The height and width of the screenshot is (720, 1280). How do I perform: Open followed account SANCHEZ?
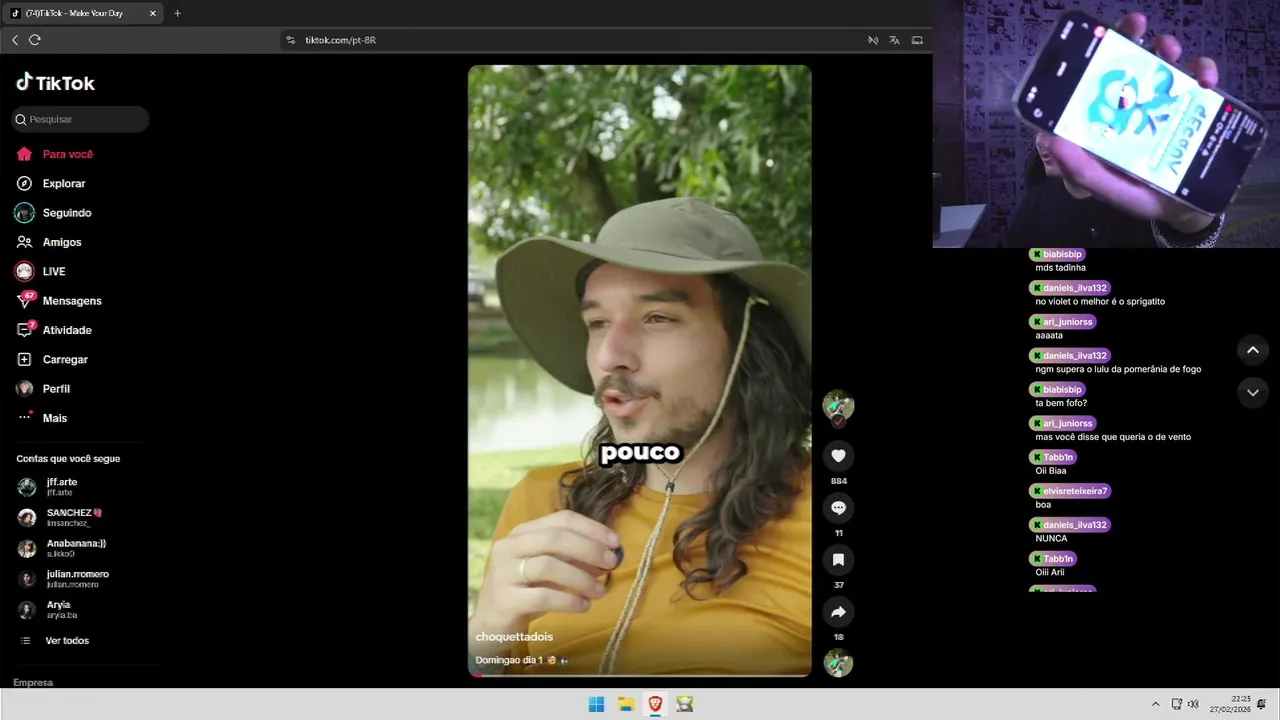tap(60, 517)
